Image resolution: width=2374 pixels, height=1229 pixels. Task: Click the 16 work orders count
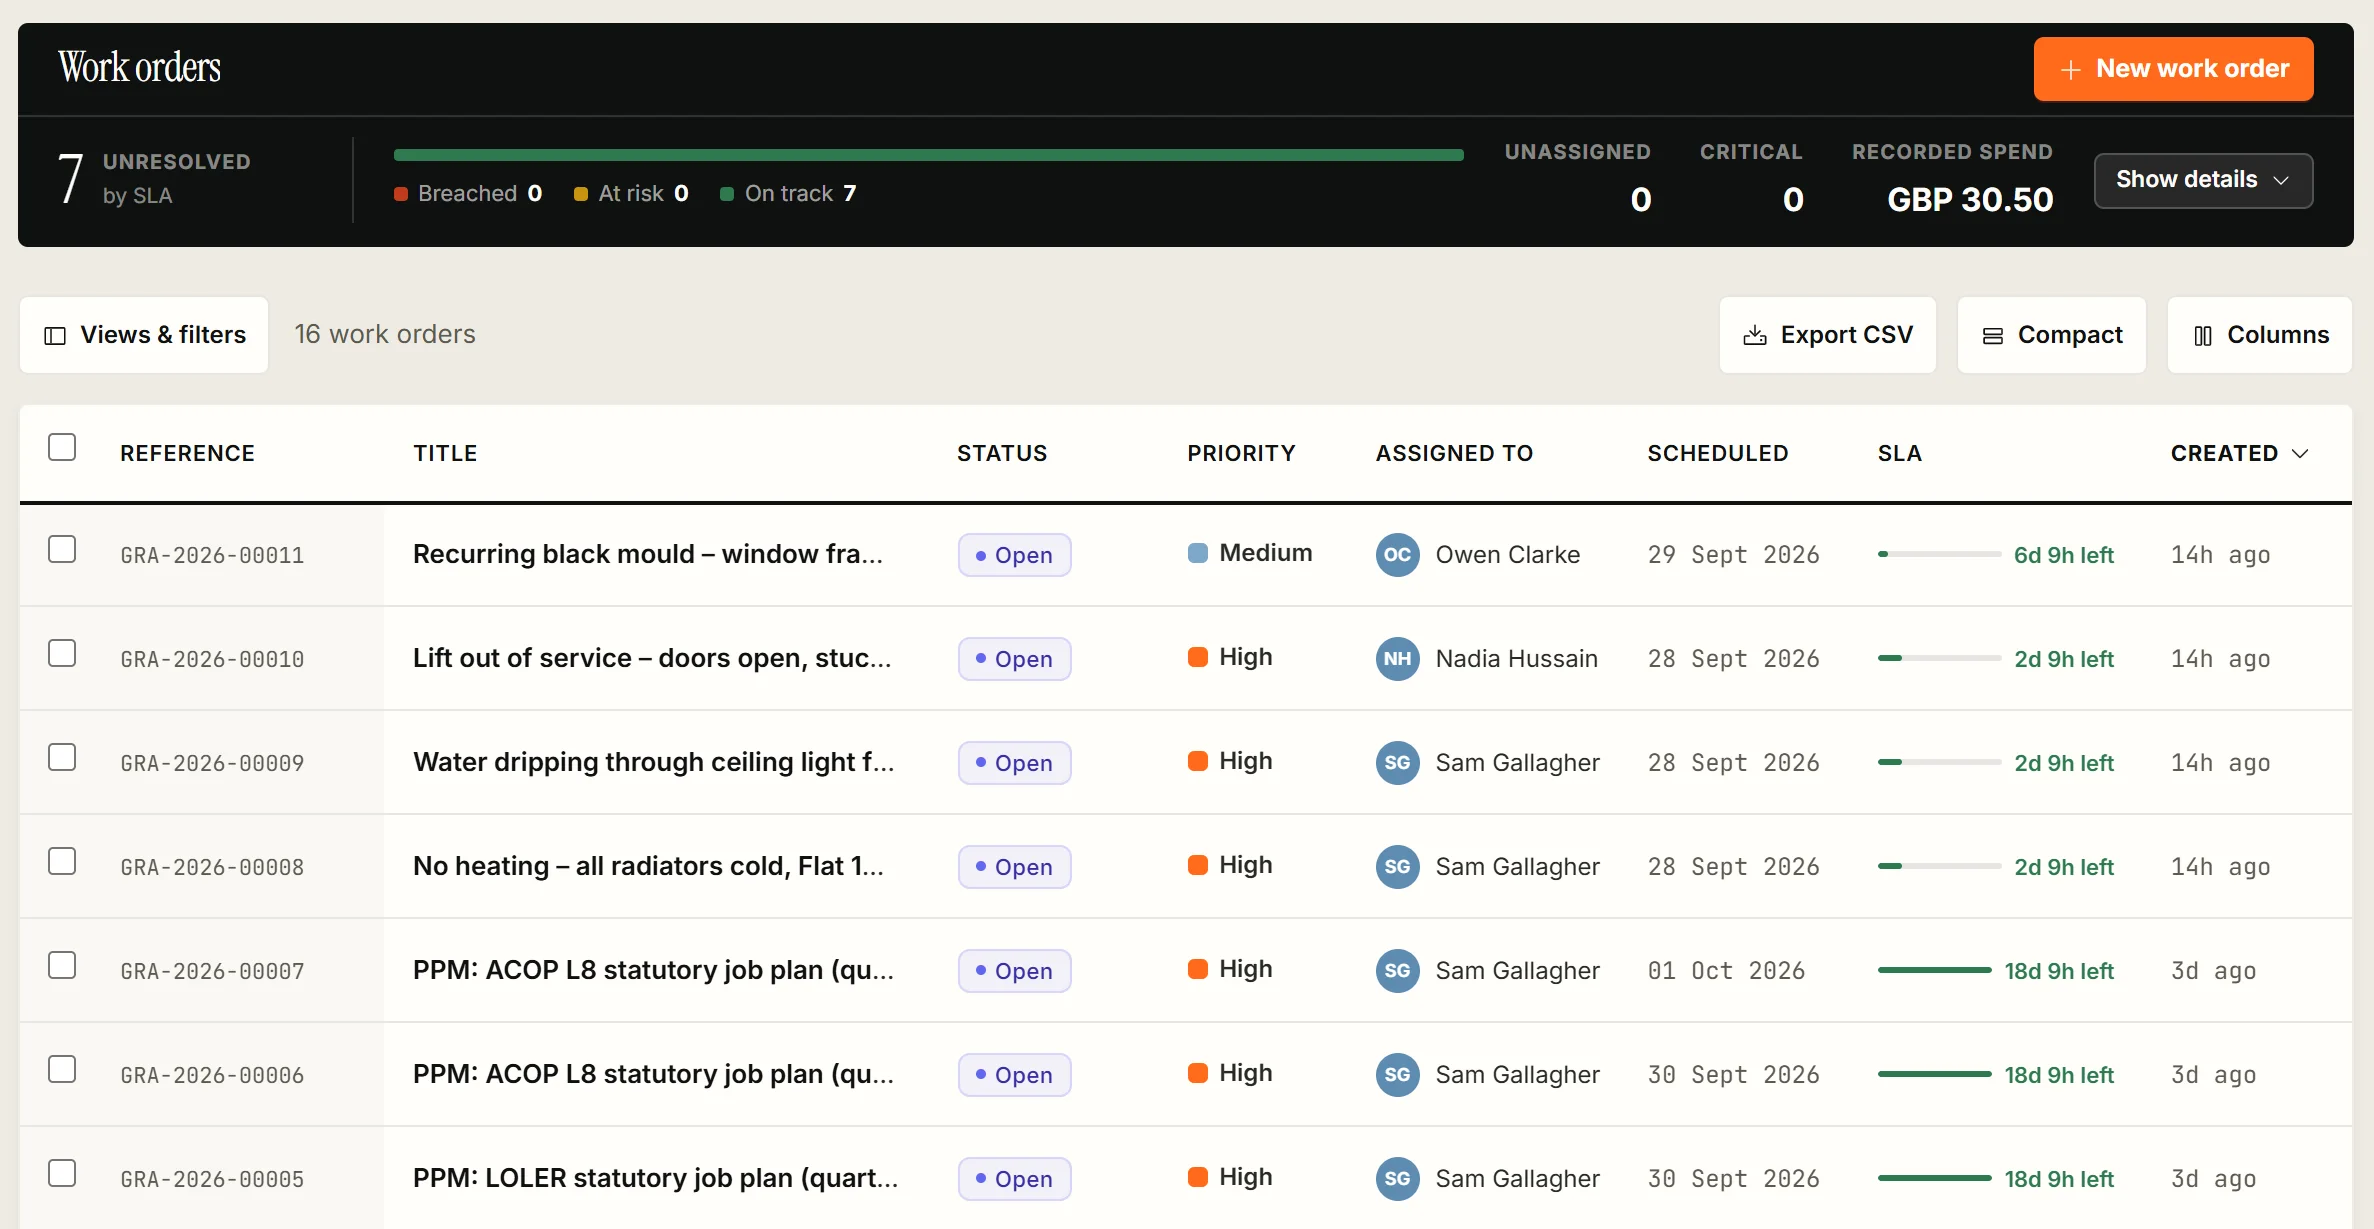[385, 334]
